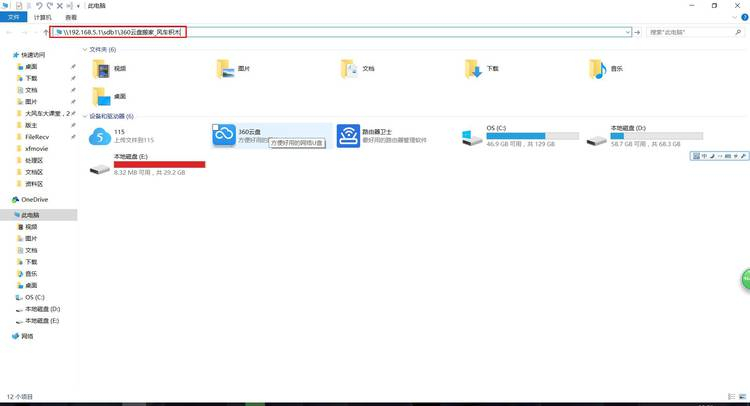This screenshot has width=750, height=406.
Task: Tick the checkbox on the 360云盘 item
Action: [215, 127]
